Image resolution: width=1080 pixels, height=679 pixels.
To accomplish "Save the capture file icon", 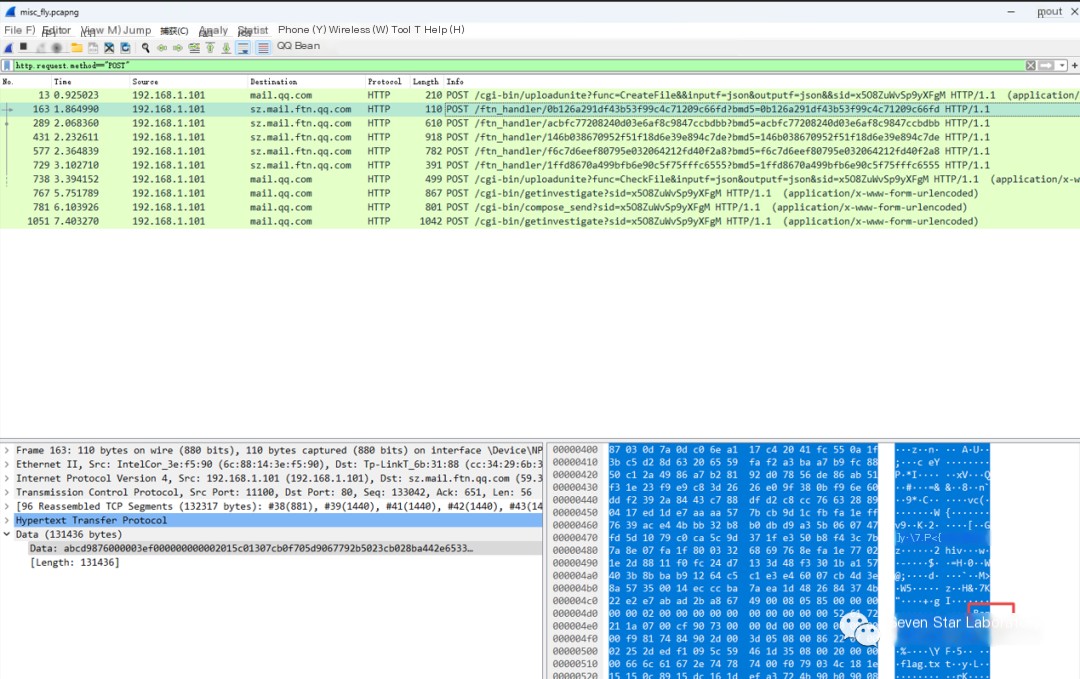I will tap(93, 48).
